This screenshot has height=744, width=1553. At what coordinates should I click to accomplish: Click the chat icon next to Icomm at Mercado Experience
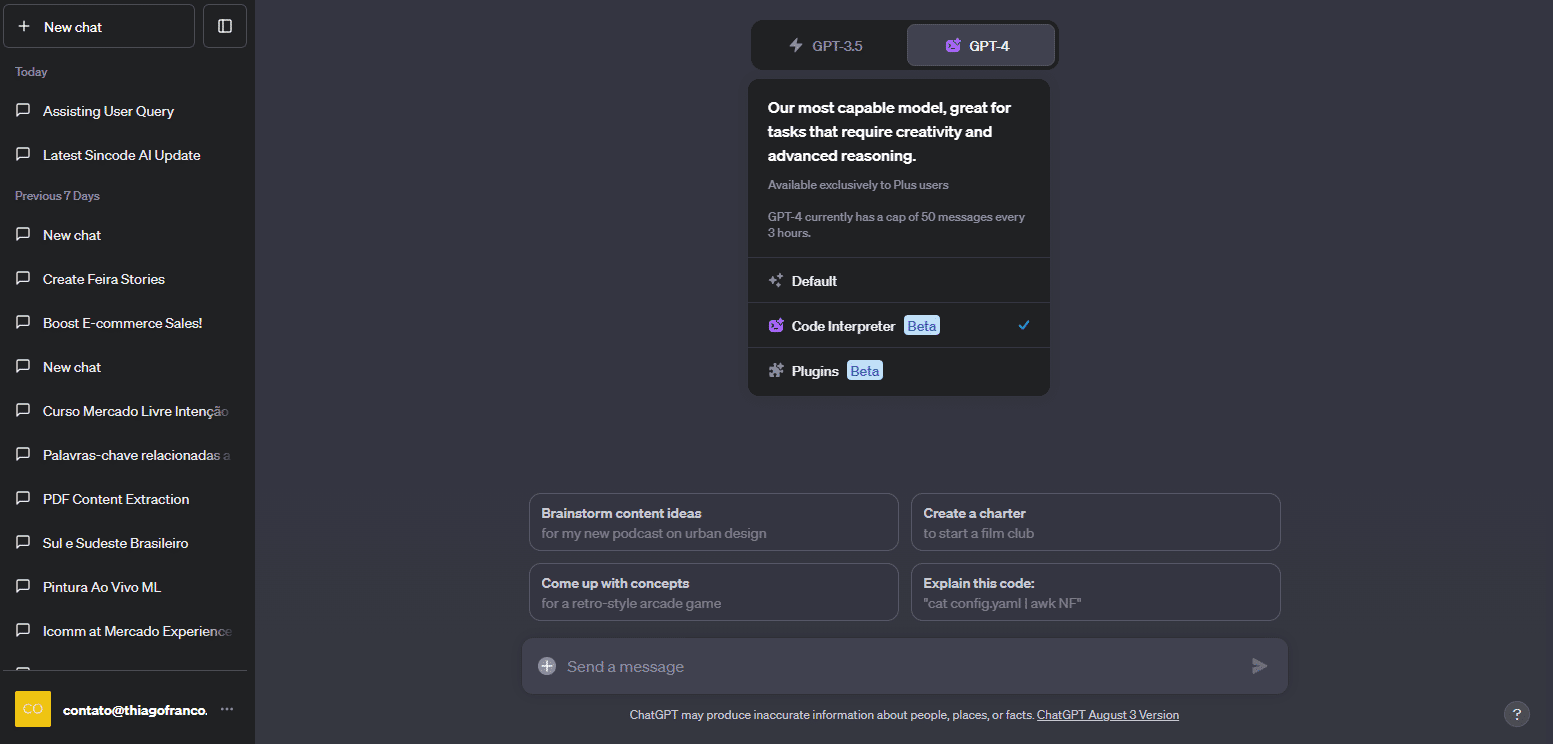(x=23, y=631)
